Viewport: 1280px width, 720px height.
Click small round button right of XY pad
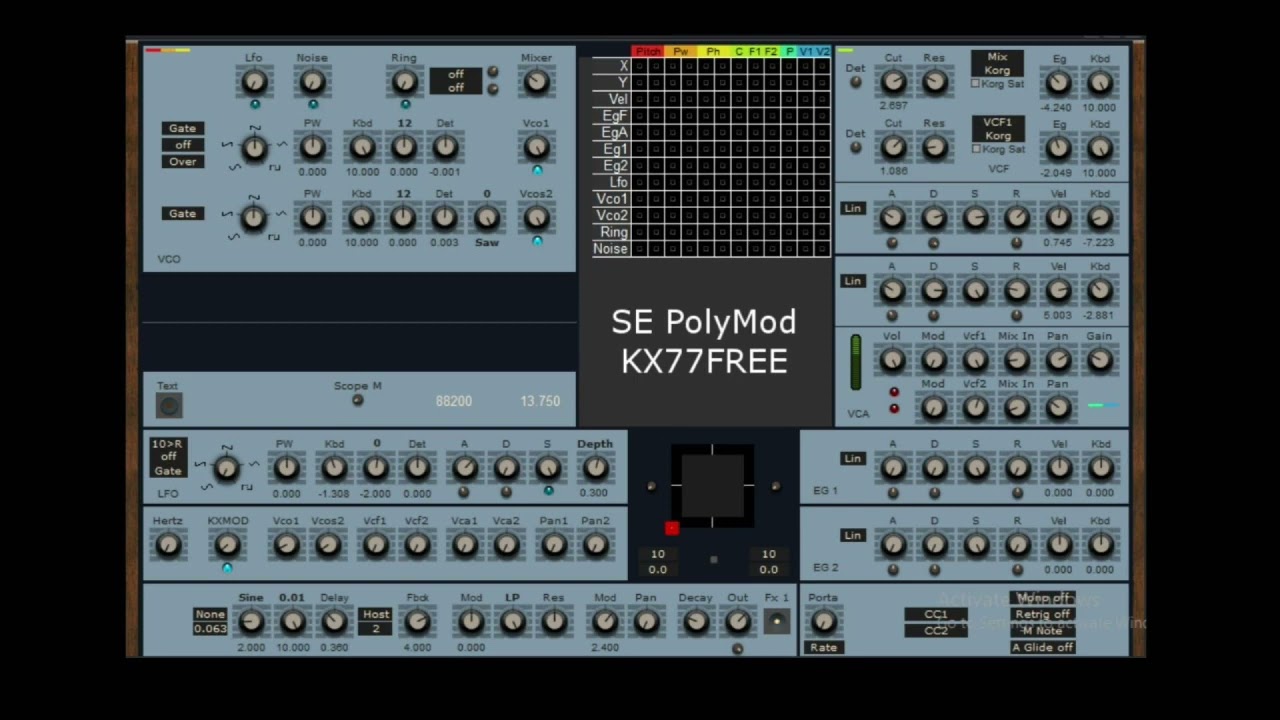(x=776, y=487)
